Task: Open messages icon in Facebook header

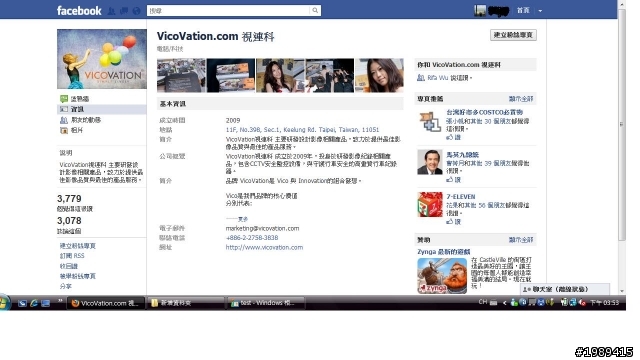Action: click(x=124, y=11)
